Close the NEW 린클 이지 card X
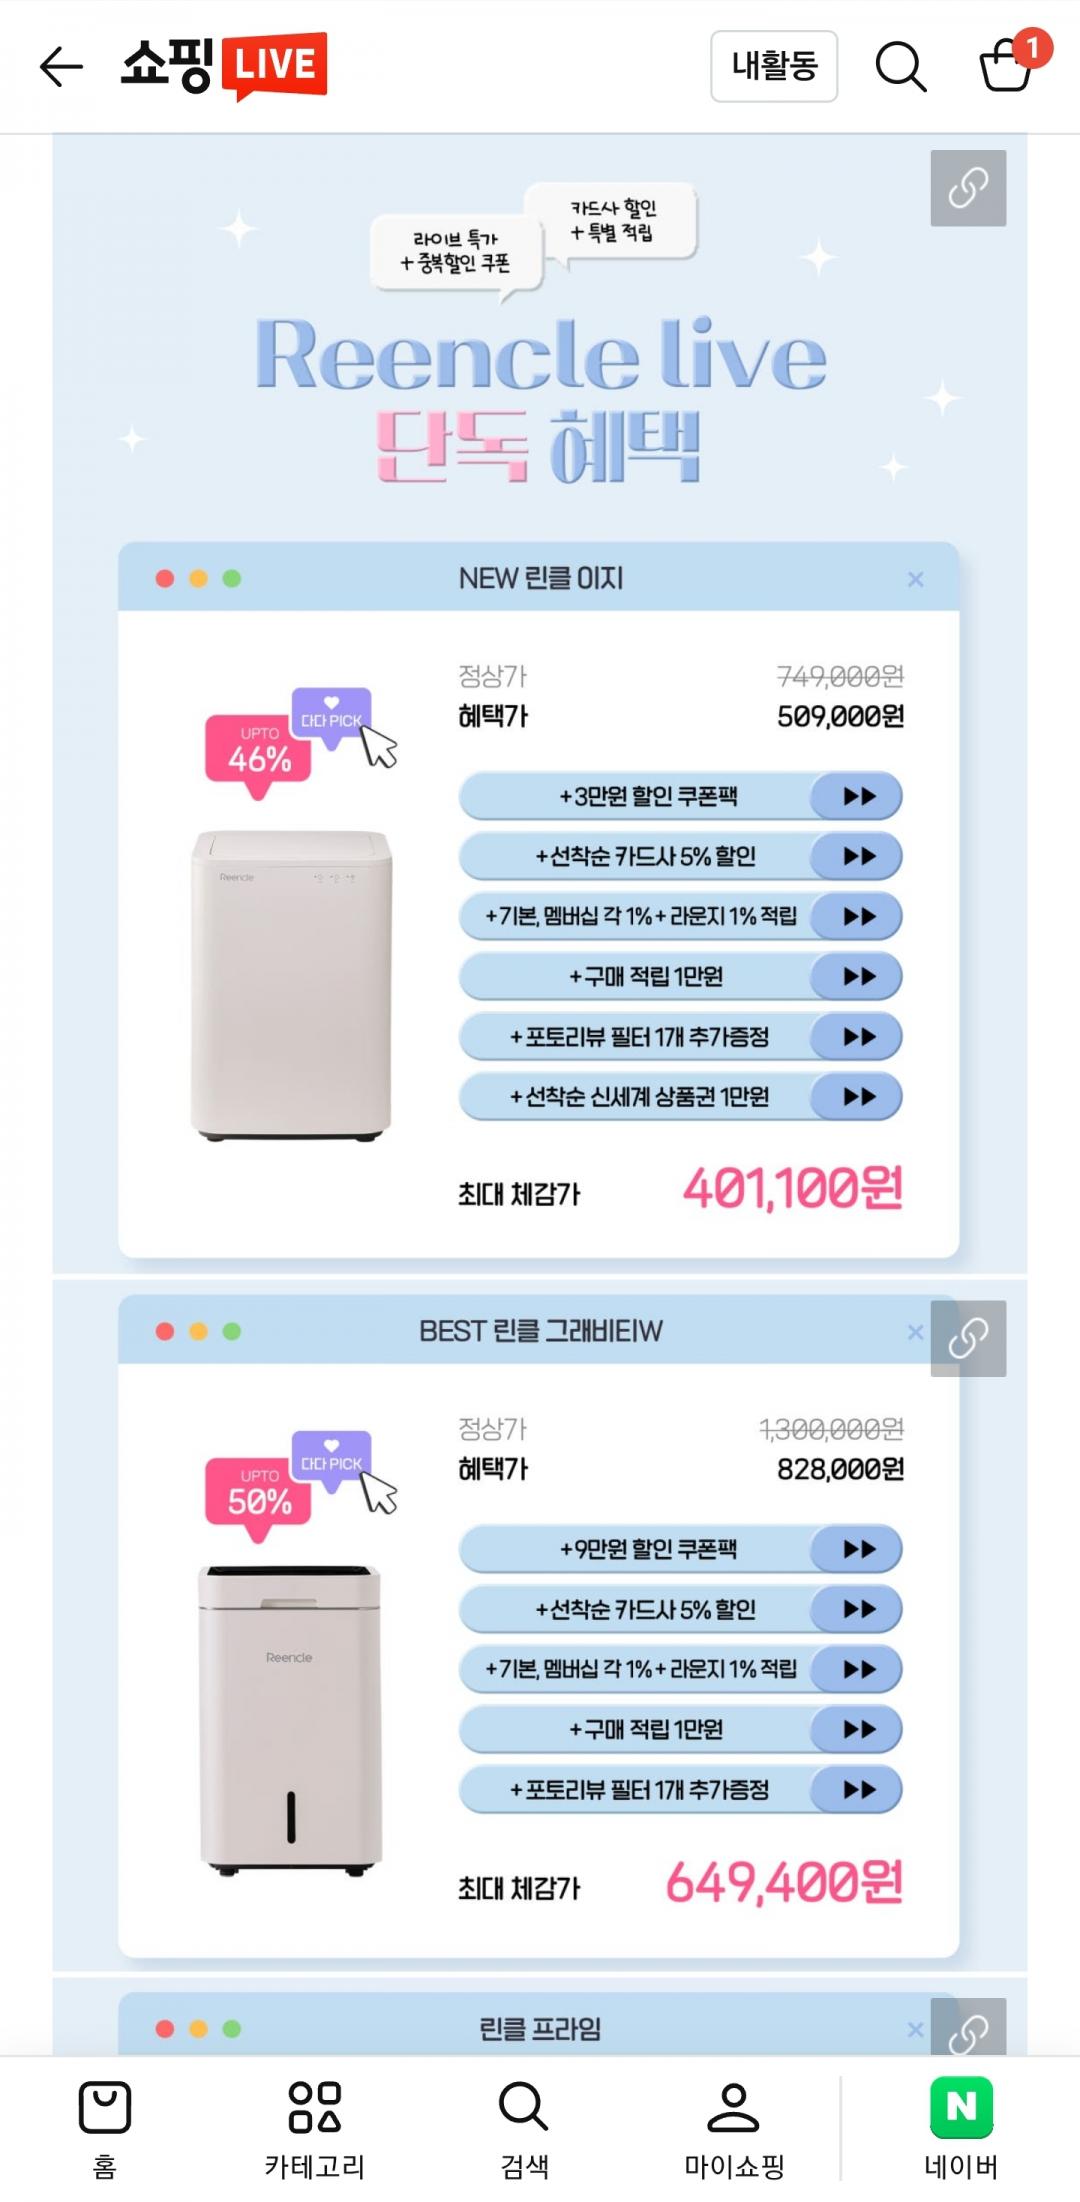The width and height of the screenshot is (1080, 2202). click(x=915, y=579)
